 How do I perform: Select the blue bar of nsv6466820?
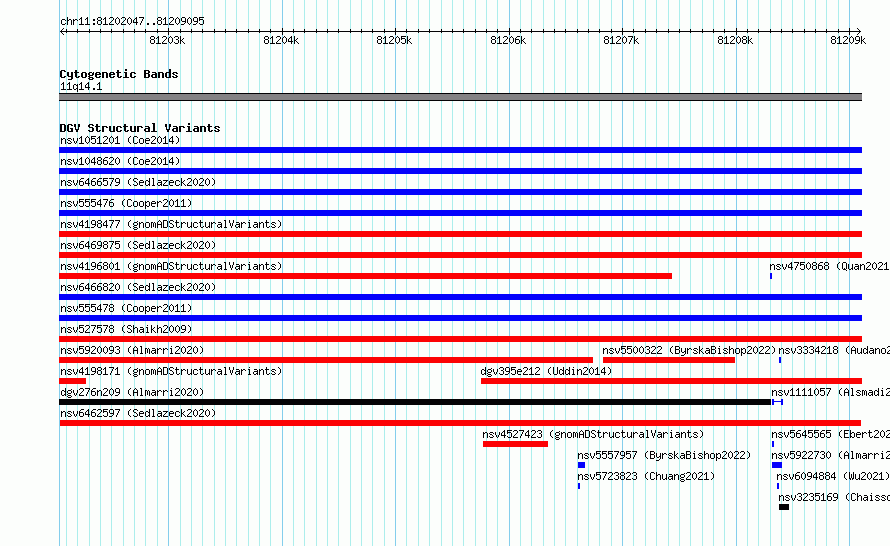pyautogui.click(x=460, y=297)
